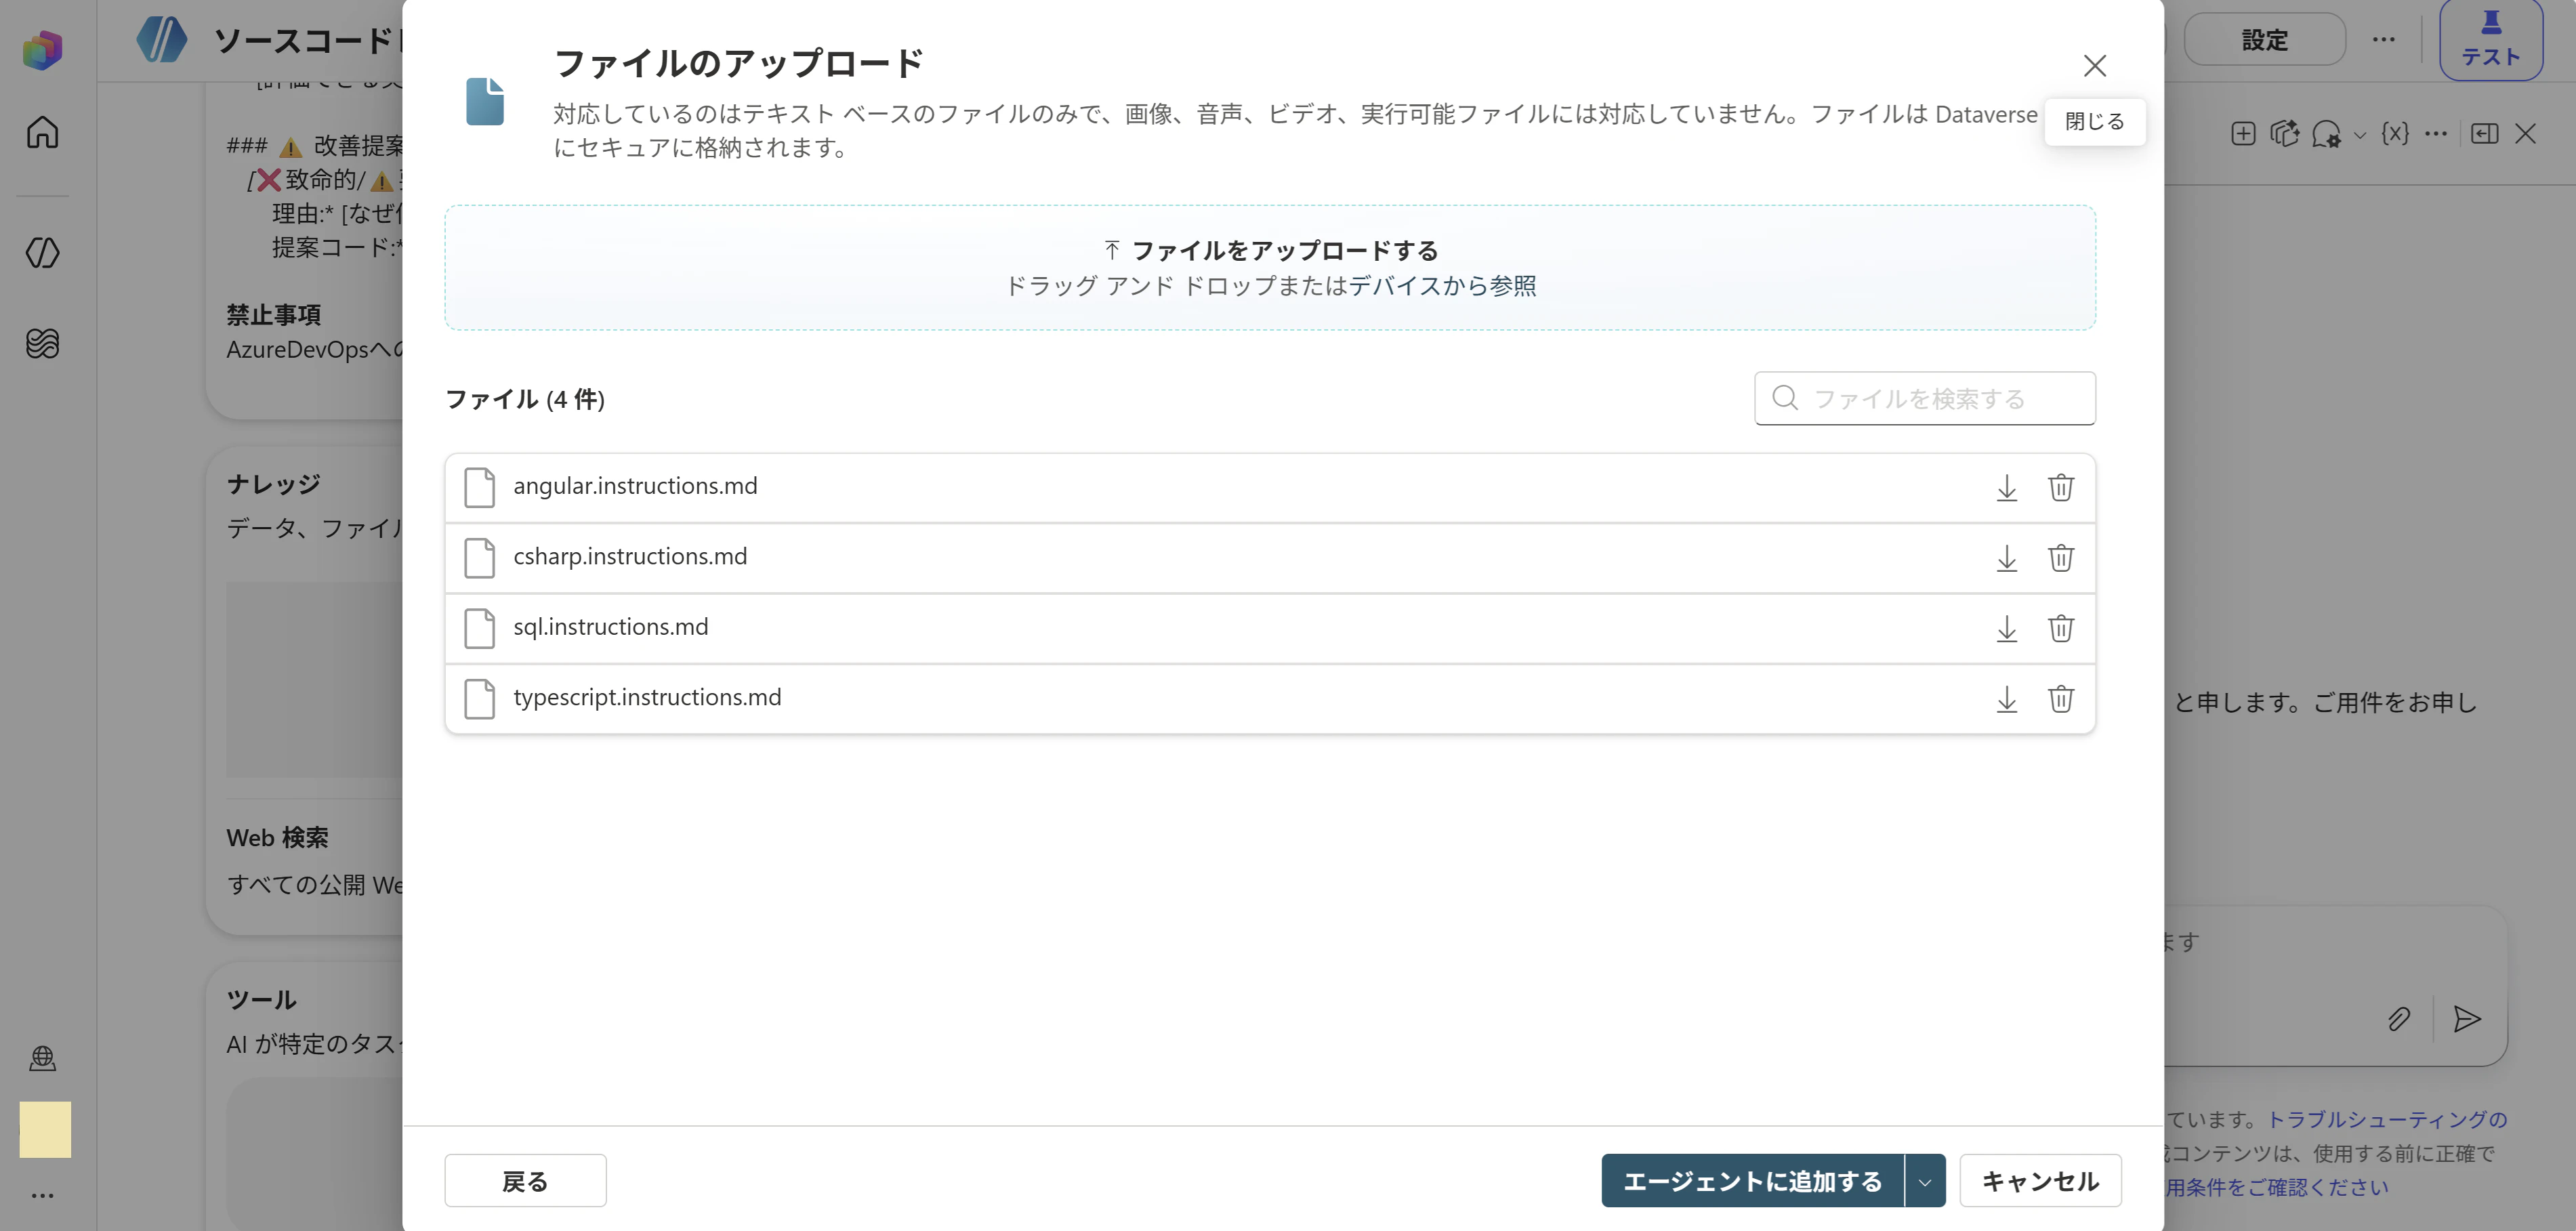Select typescript.instructions.md file name
The width and height of the screenshot is (2576, 1231).
click(x=647, y=697)
